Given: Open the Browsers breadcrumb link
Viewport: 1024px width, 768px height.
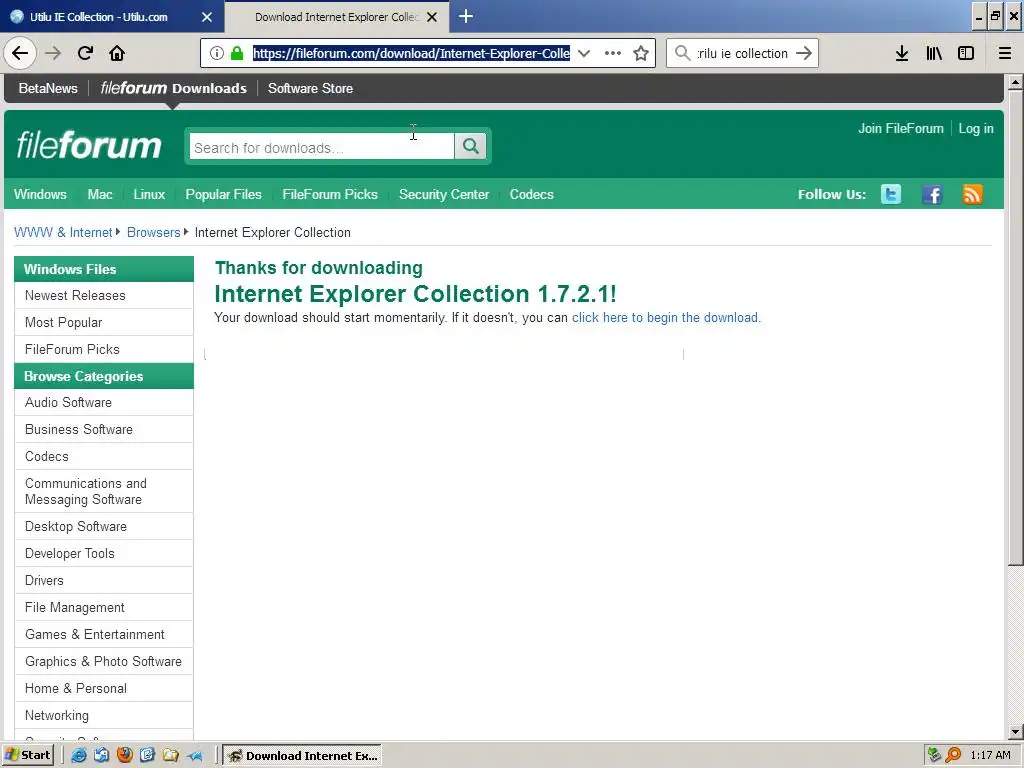Looking at the screenshot, I should pyautogui.click(x=153, y=232).
